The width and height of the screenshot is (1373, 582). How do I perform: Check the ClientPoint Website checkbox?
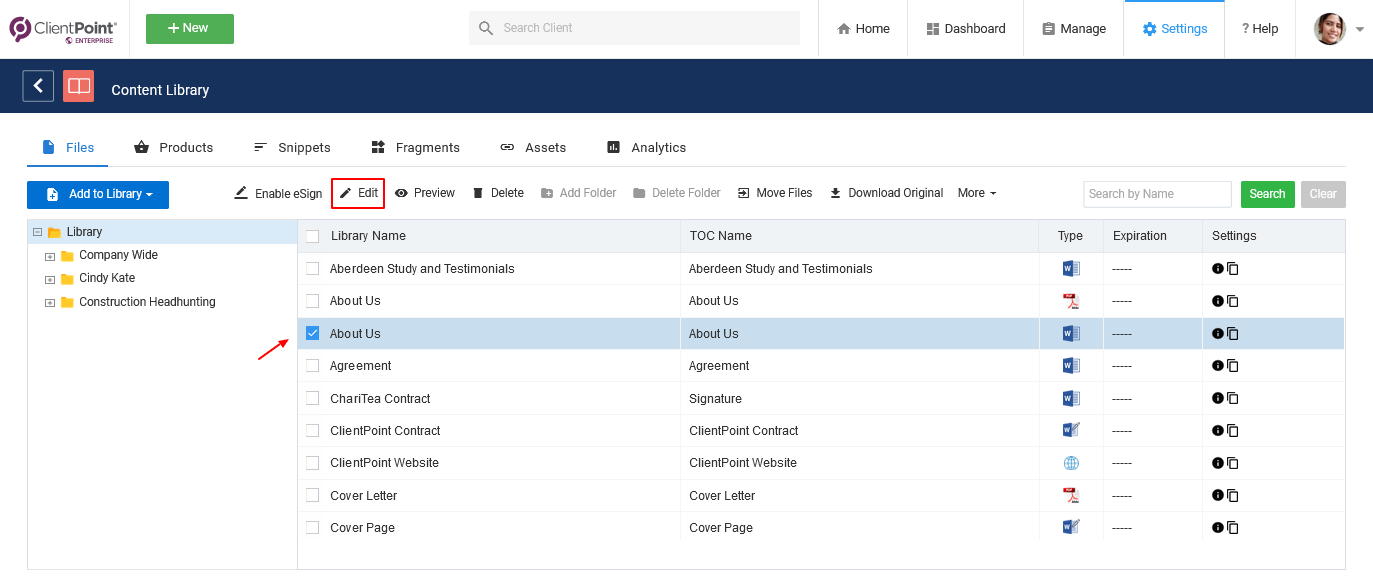coord(313,463)
